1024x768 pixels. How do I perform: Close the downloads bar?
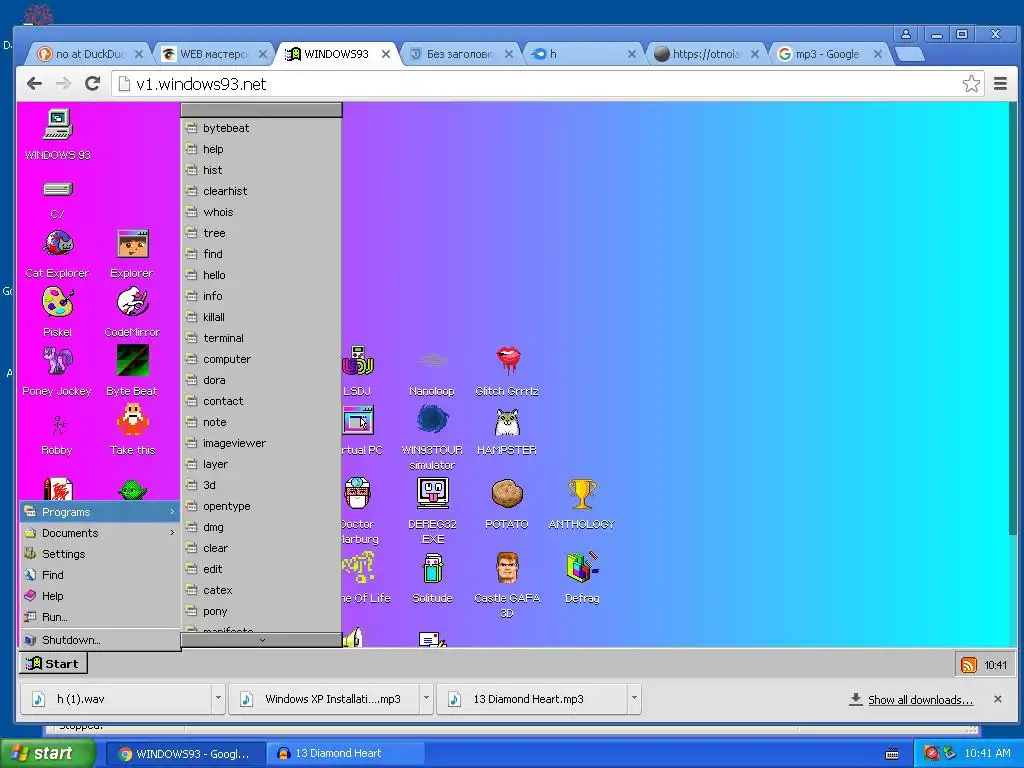click(x=998, y=699)
